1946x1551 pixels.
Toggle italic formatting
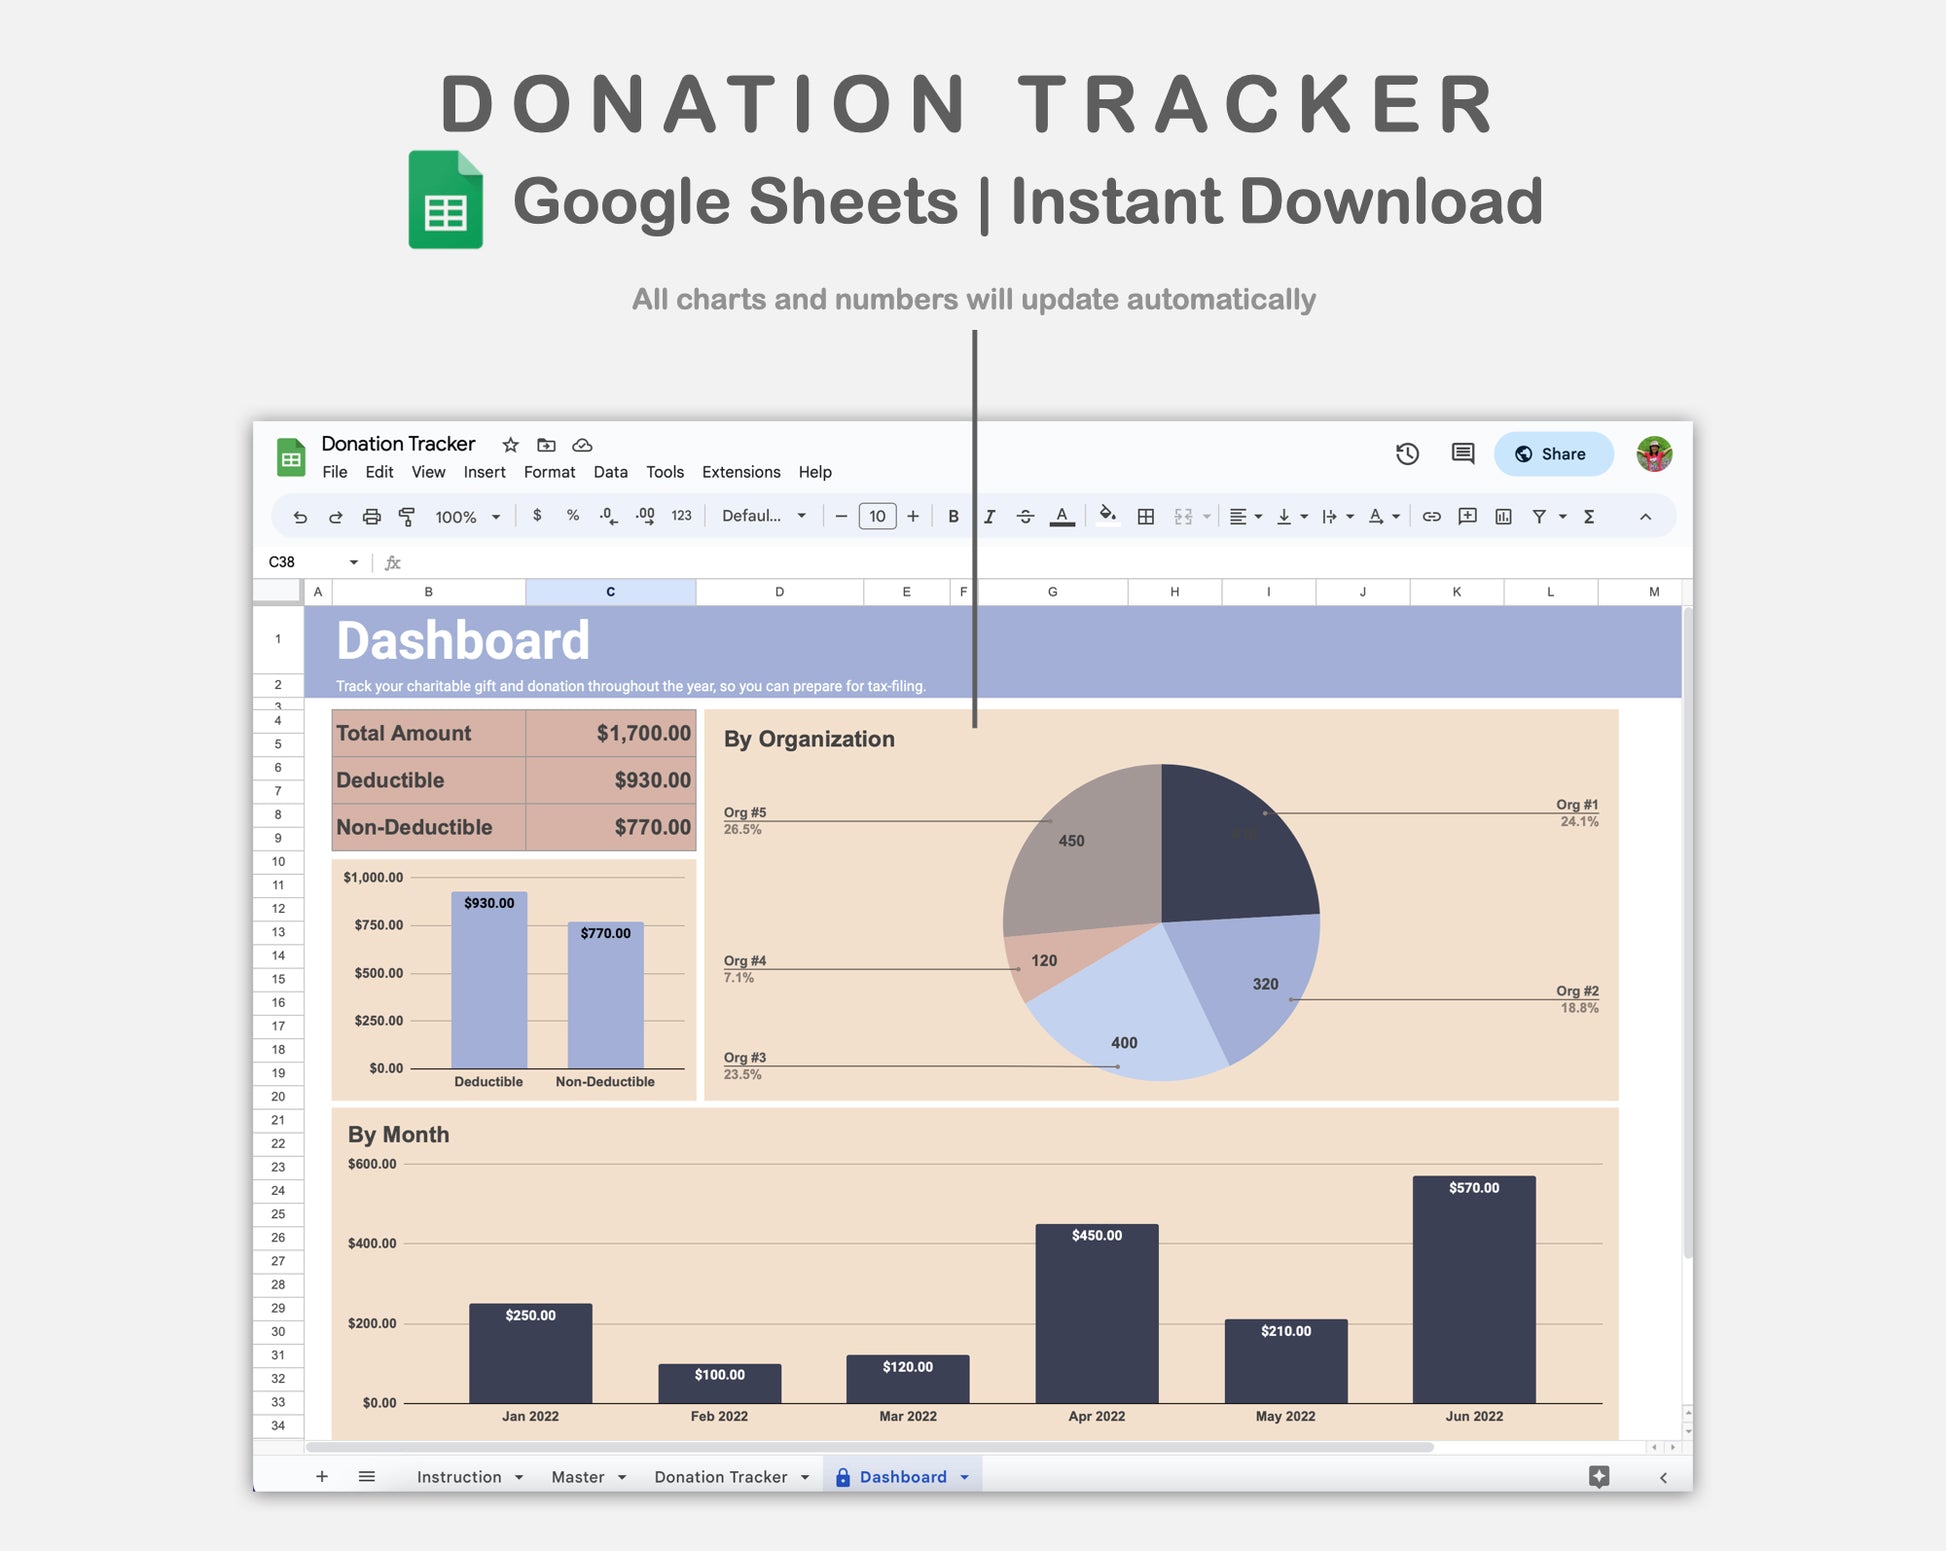(989, 517)
